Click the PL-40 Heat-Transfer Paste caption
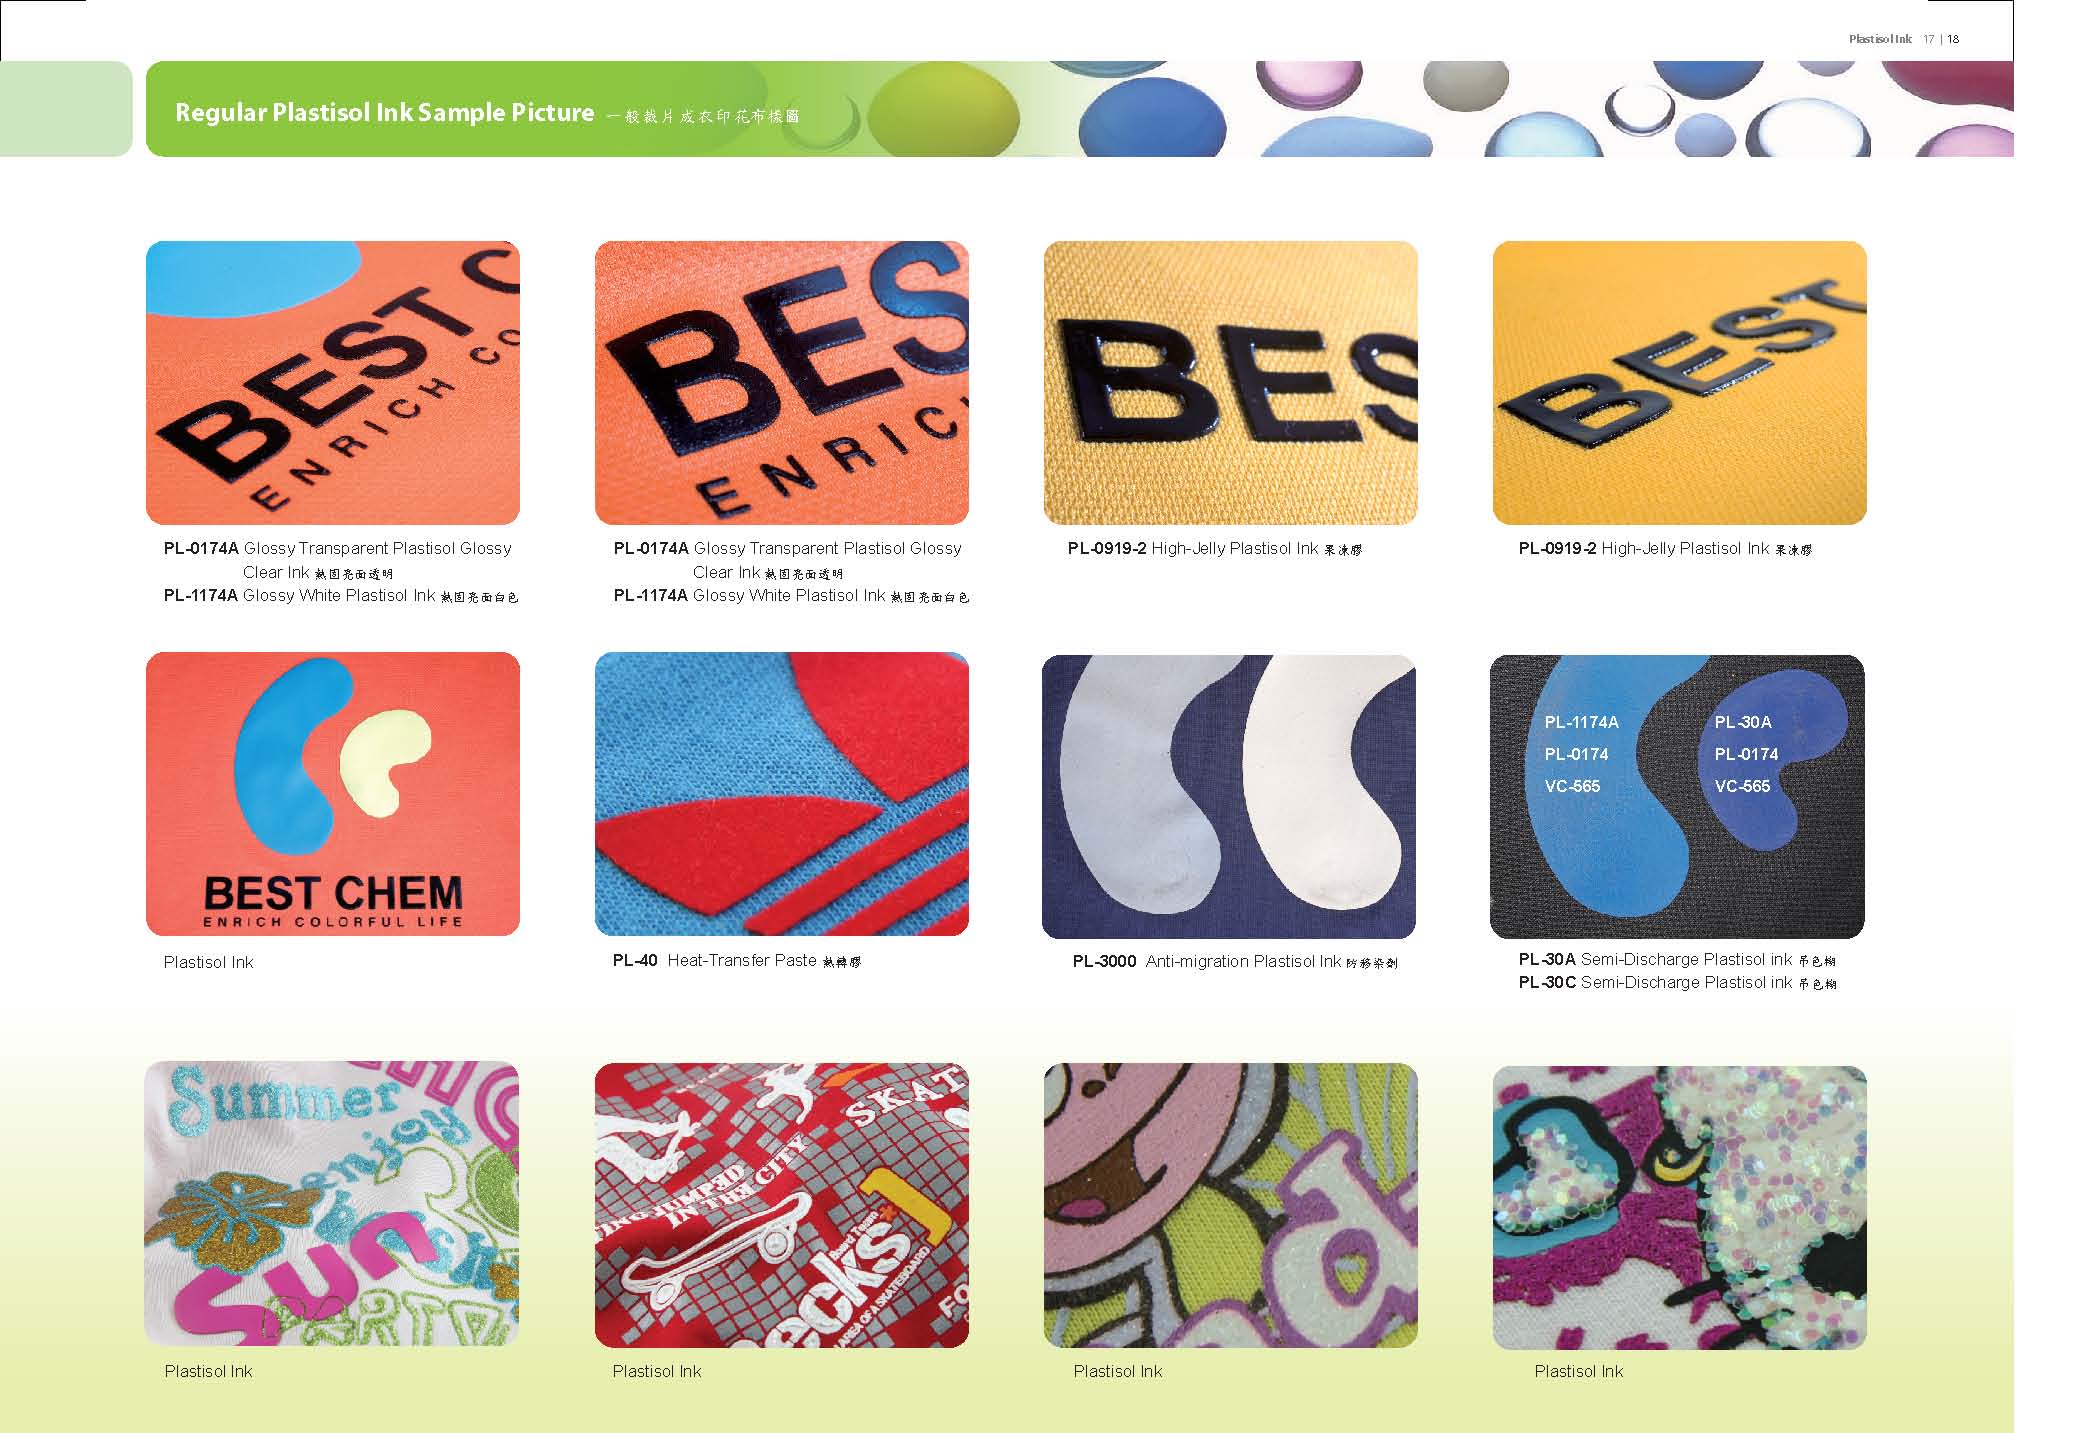2095x1433 pixels. tap(737, 961)
